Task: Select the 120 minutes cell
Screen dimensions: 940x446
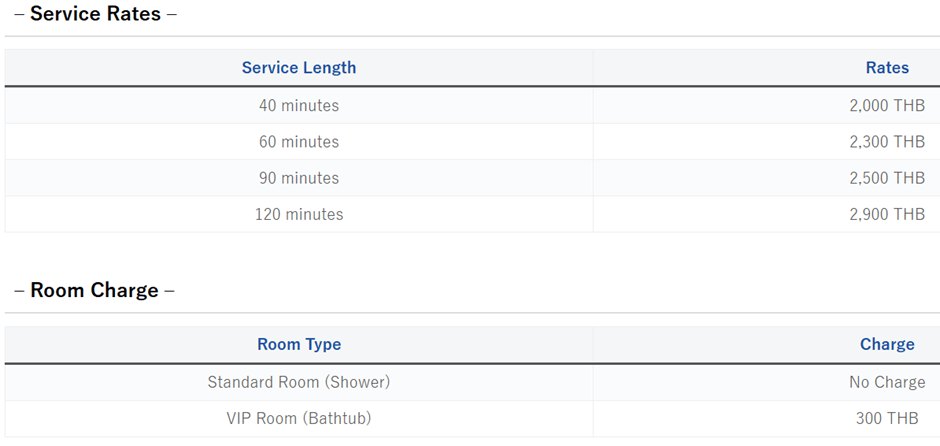Action: (x=299, y=214)
